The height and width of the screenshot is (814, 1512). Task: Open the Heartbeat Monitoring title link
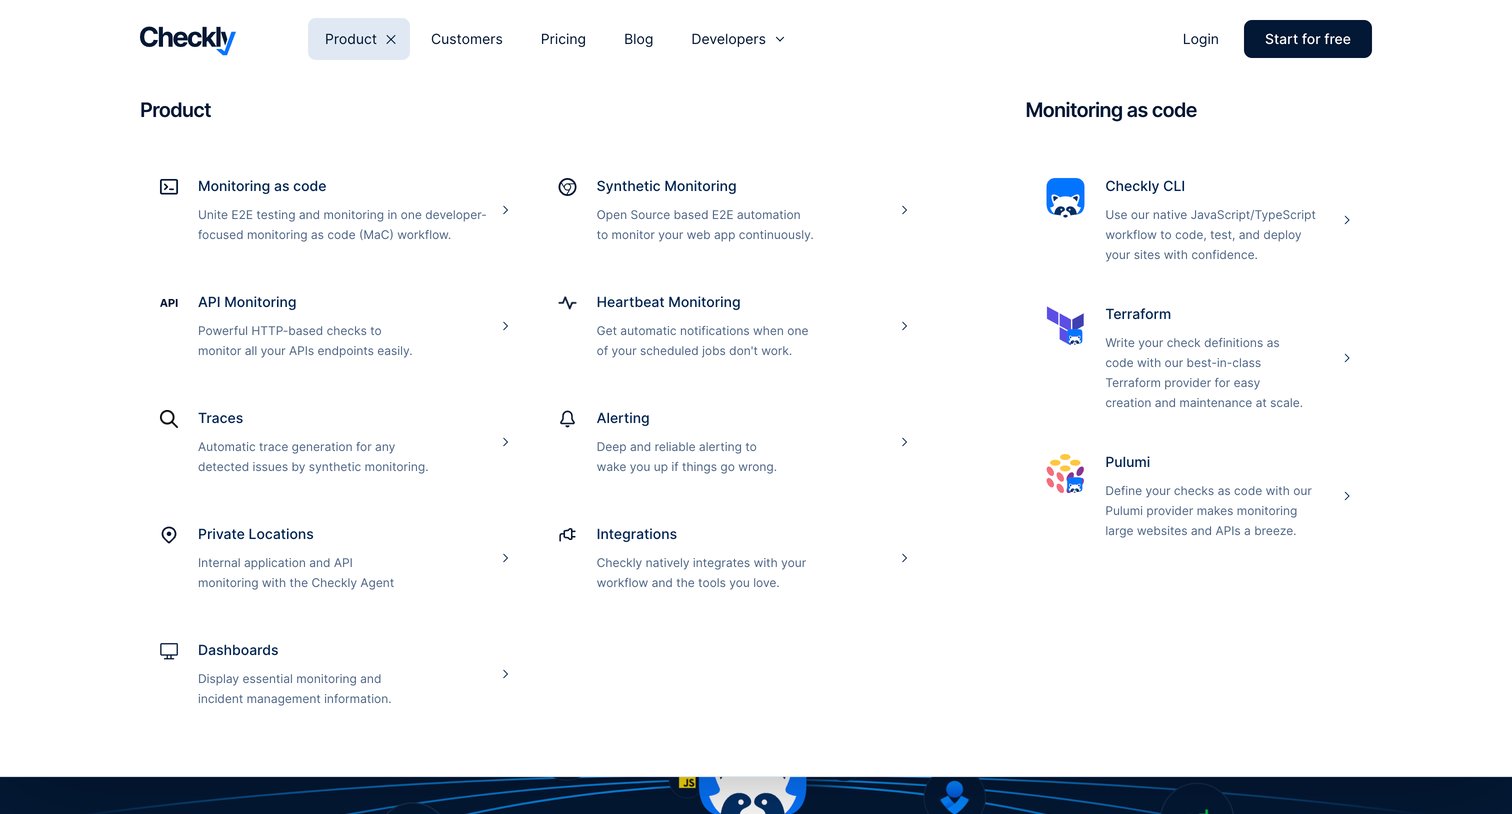click(x=668, y=302)
